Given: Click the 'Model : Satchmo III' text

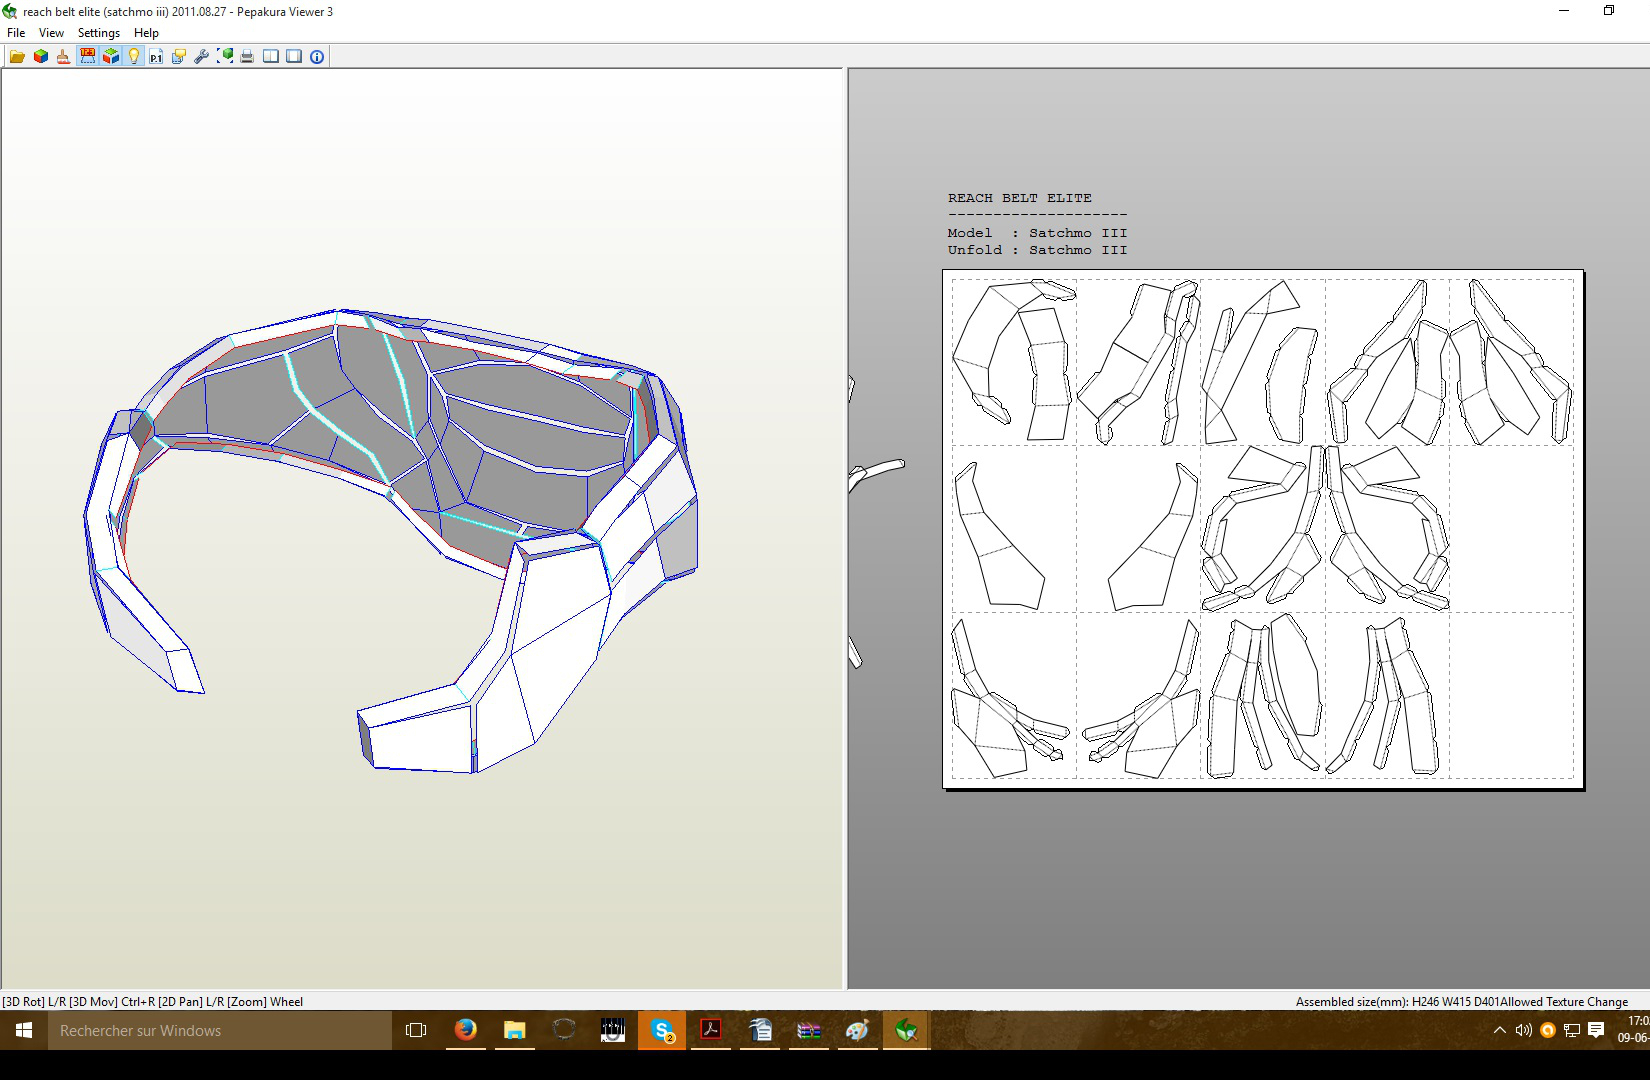Looking at the screenshot, I should click(1037, 233).
